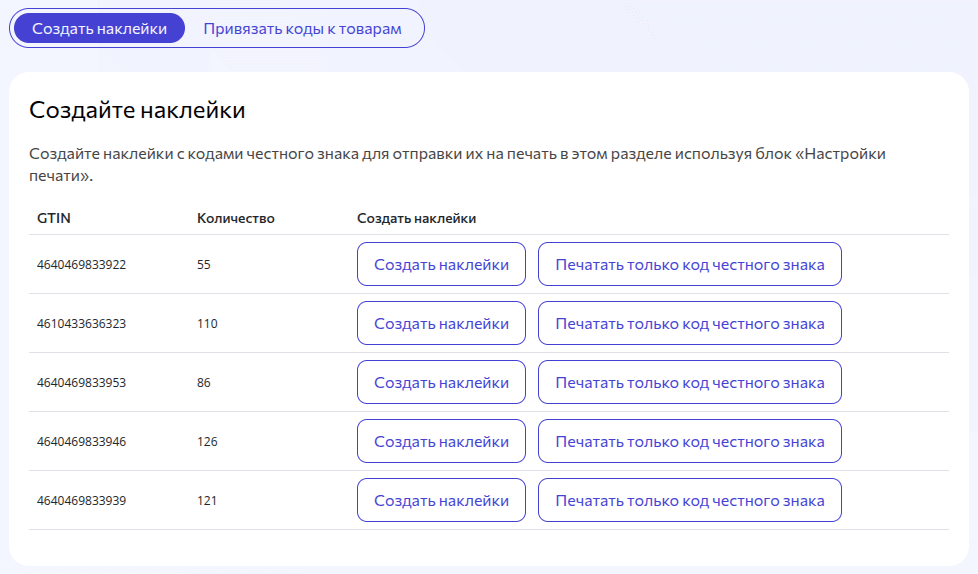
Task: Print only code in the quantity 121 row
Action: (689, 501)
